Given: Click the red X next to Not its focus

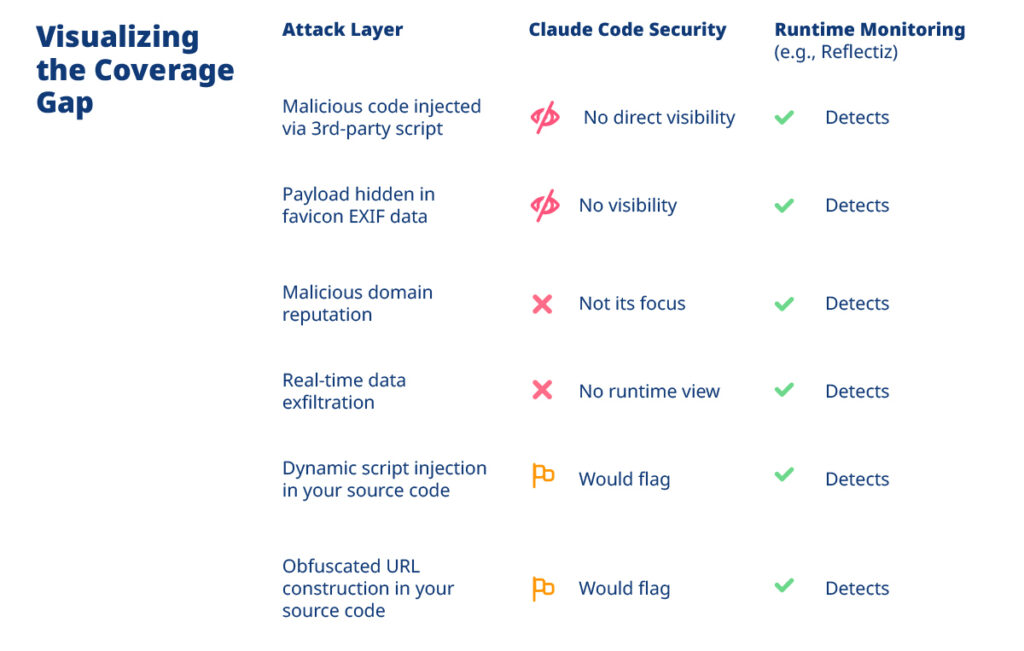Looking at the screenshot, I should click(542, 304).
